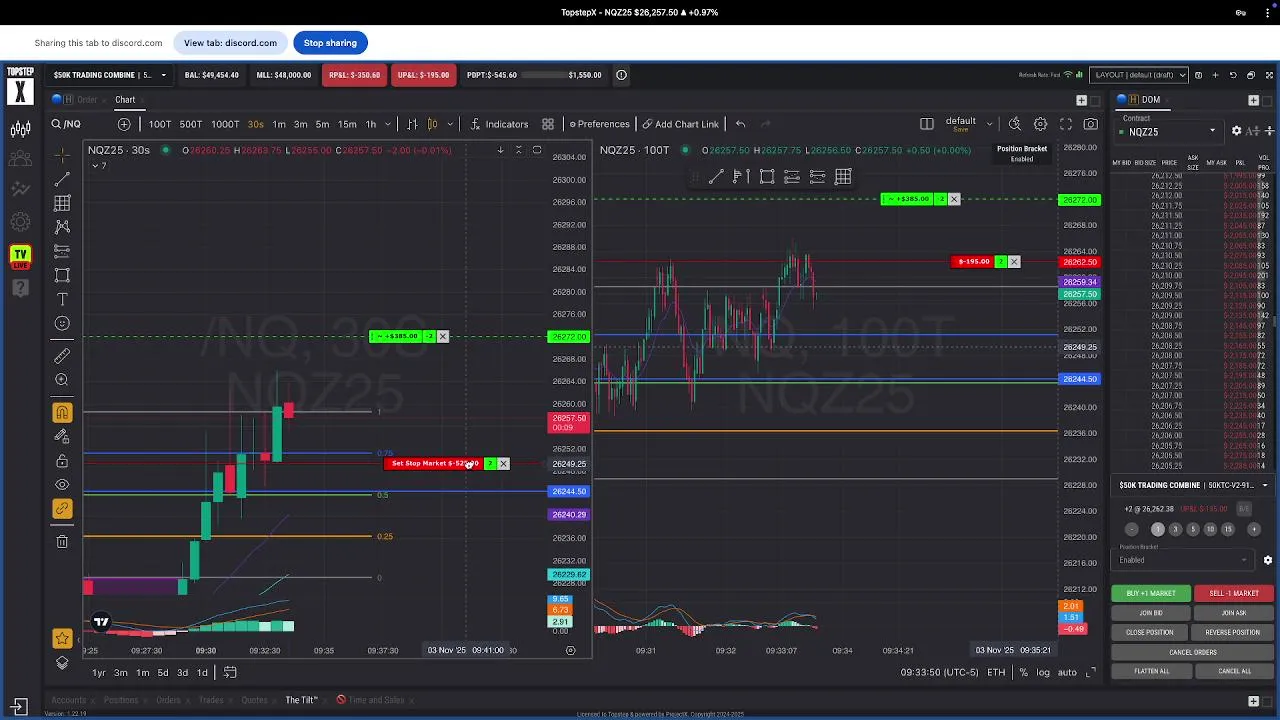
Task: Expand the timeframe dropdown after 1h
Action: click(388, 124)
